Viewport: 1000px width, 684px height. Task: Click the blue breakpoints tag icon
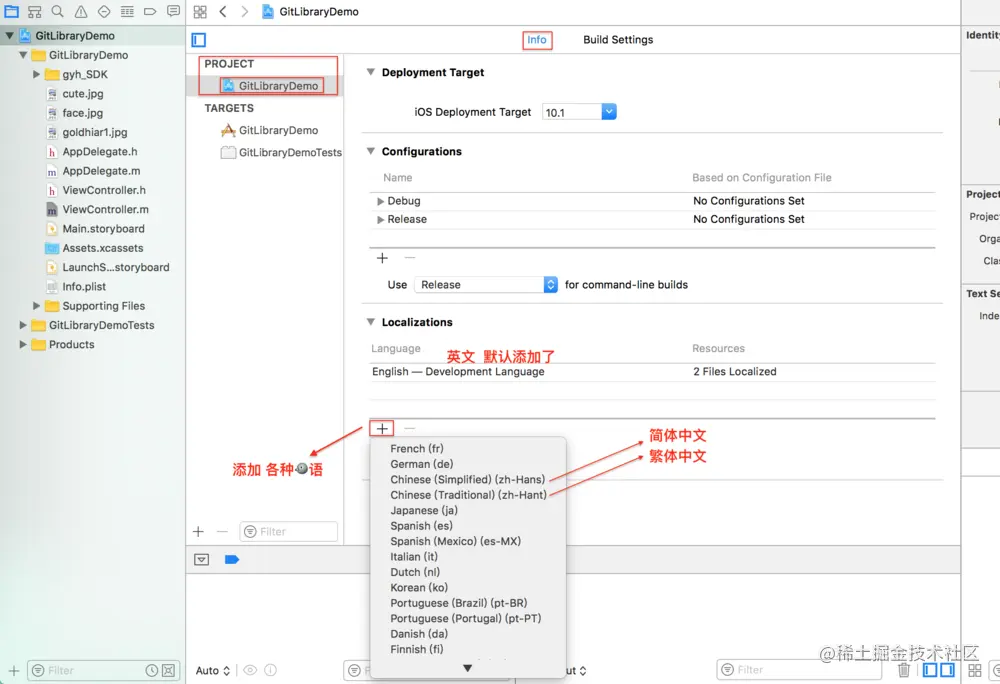point(232,560)
